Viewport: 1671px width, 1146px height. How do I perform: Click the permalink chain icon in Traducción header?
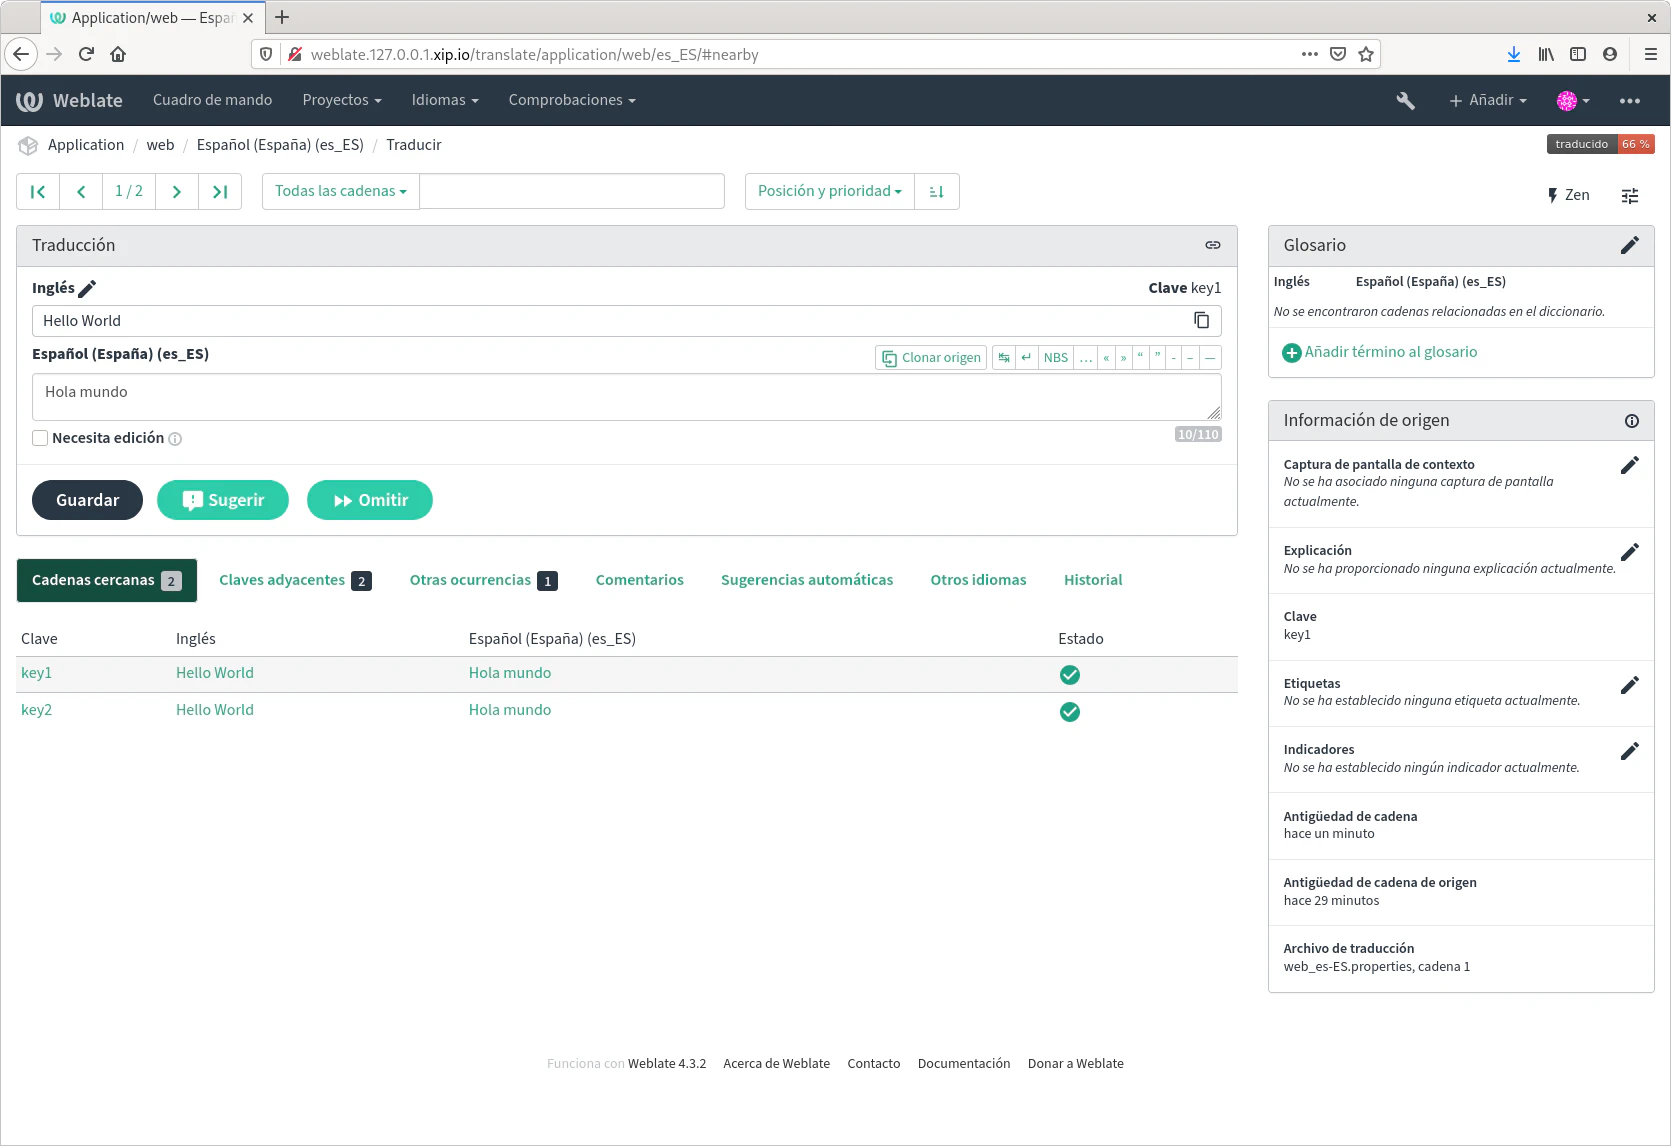1212,245
